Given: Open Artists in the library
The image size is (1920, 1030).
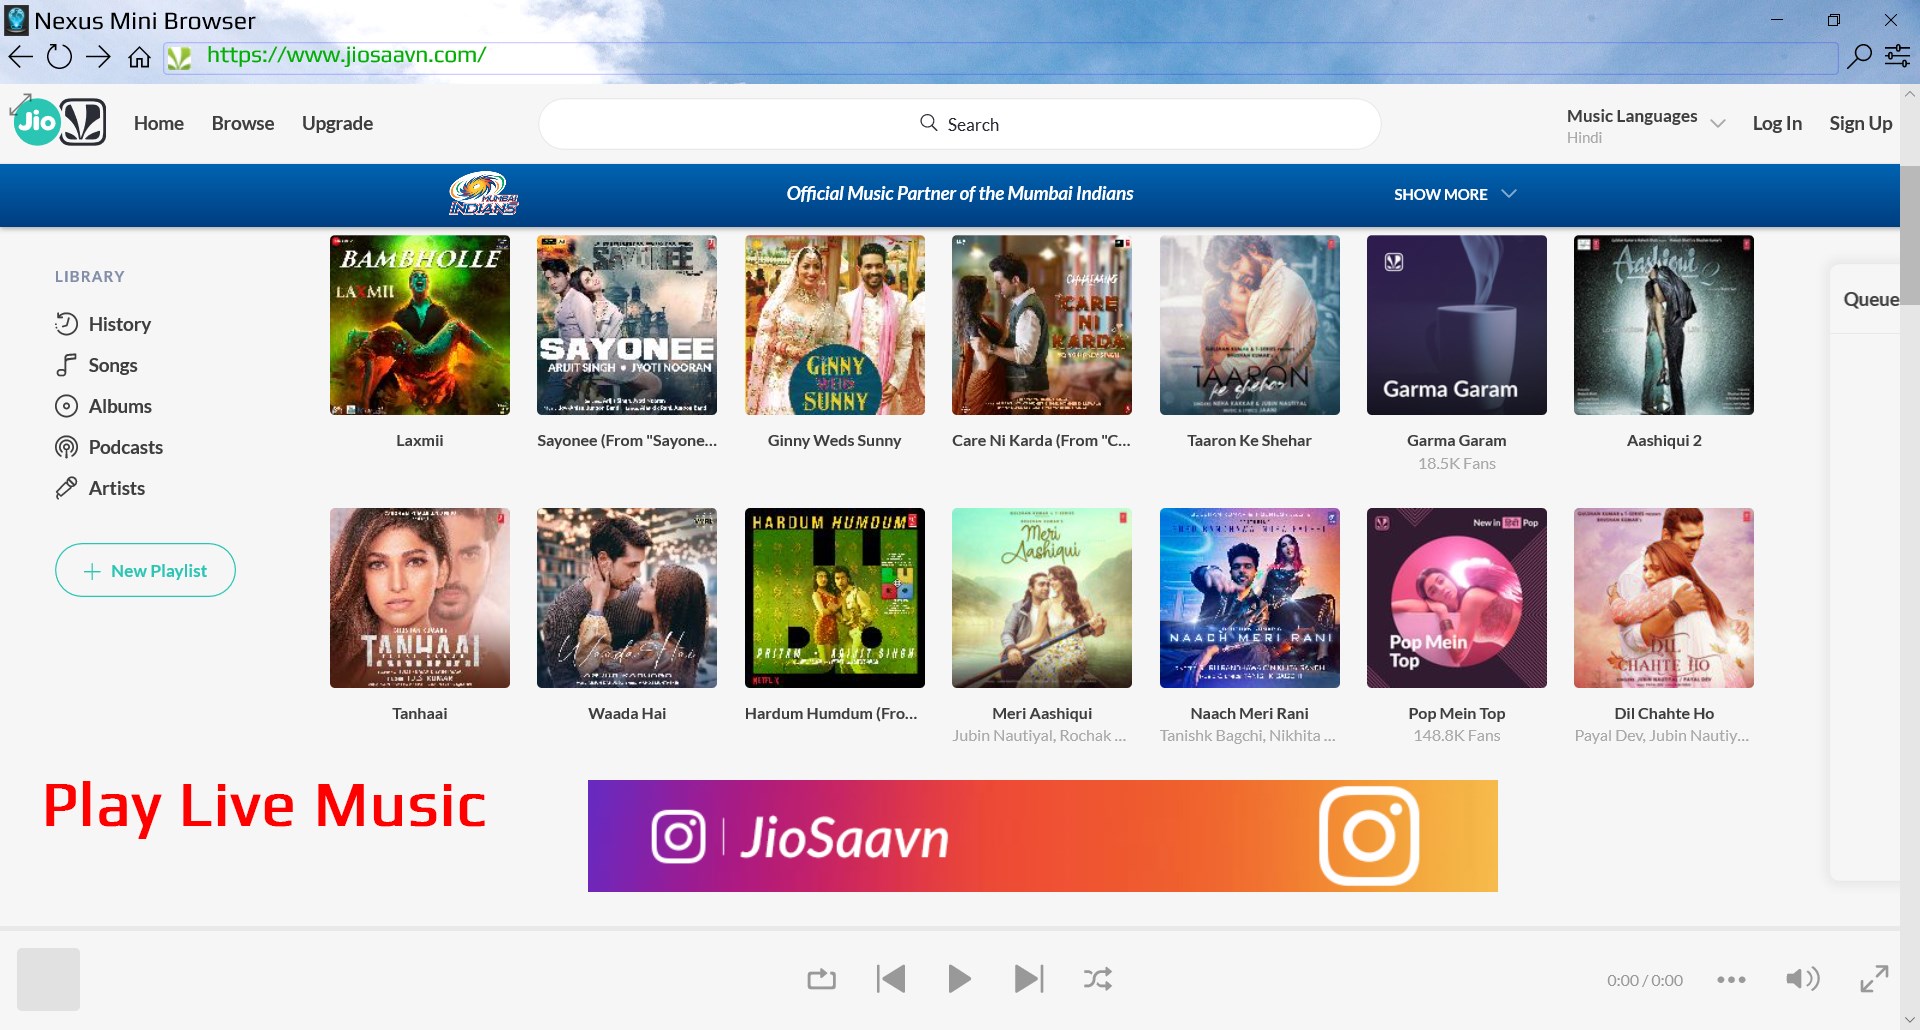Looking at the screenshot, I should 100,488.
